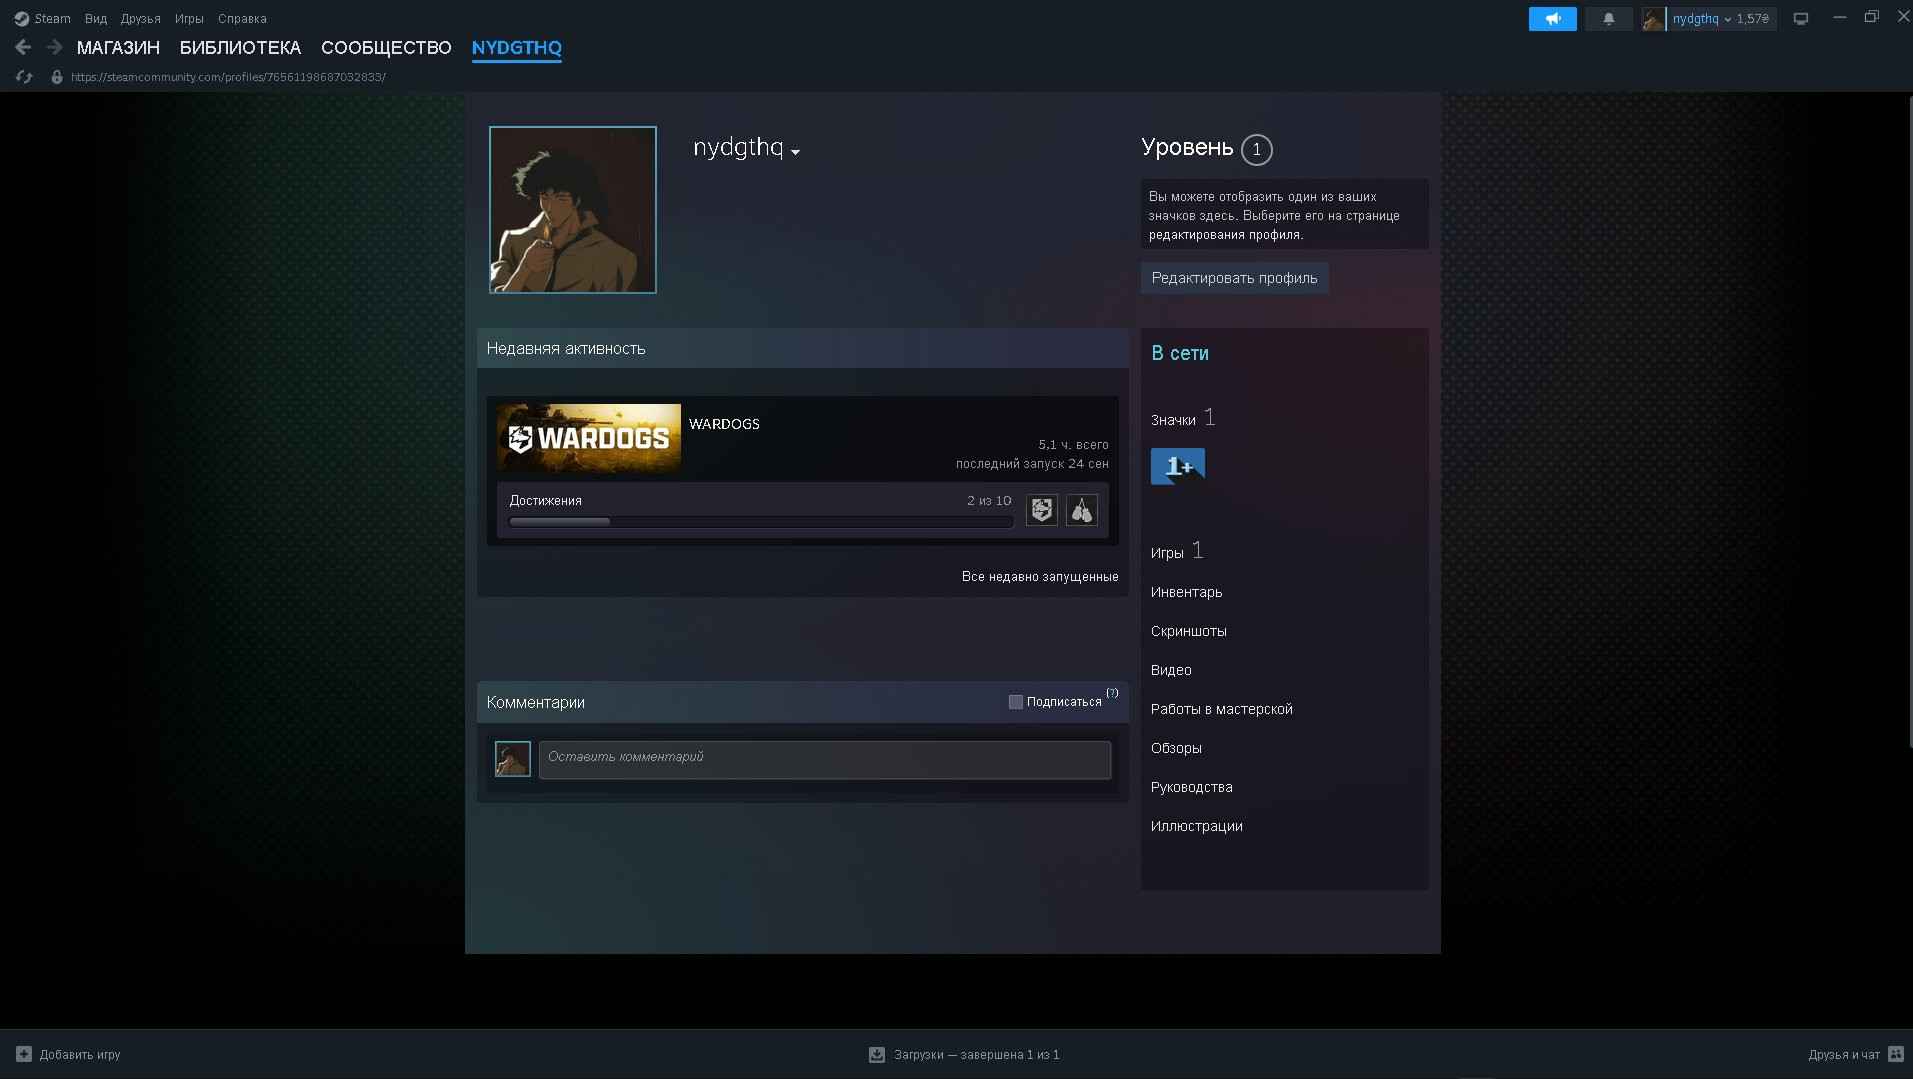1913x1079 pixels.
Task: Open the Инвентарь link
Action: click(1186, 592)
